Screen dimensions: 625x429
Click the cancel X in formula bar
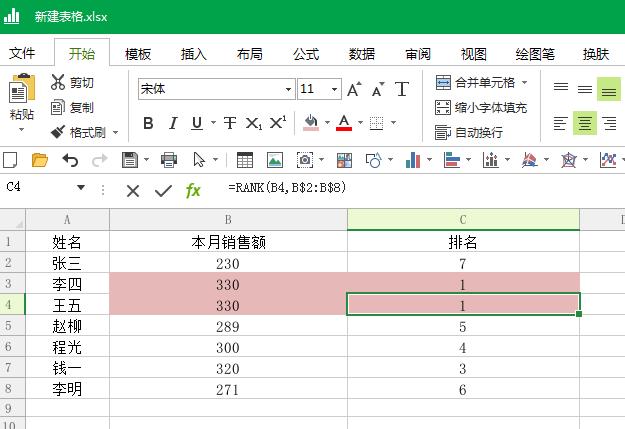click(x=133, y=191)
